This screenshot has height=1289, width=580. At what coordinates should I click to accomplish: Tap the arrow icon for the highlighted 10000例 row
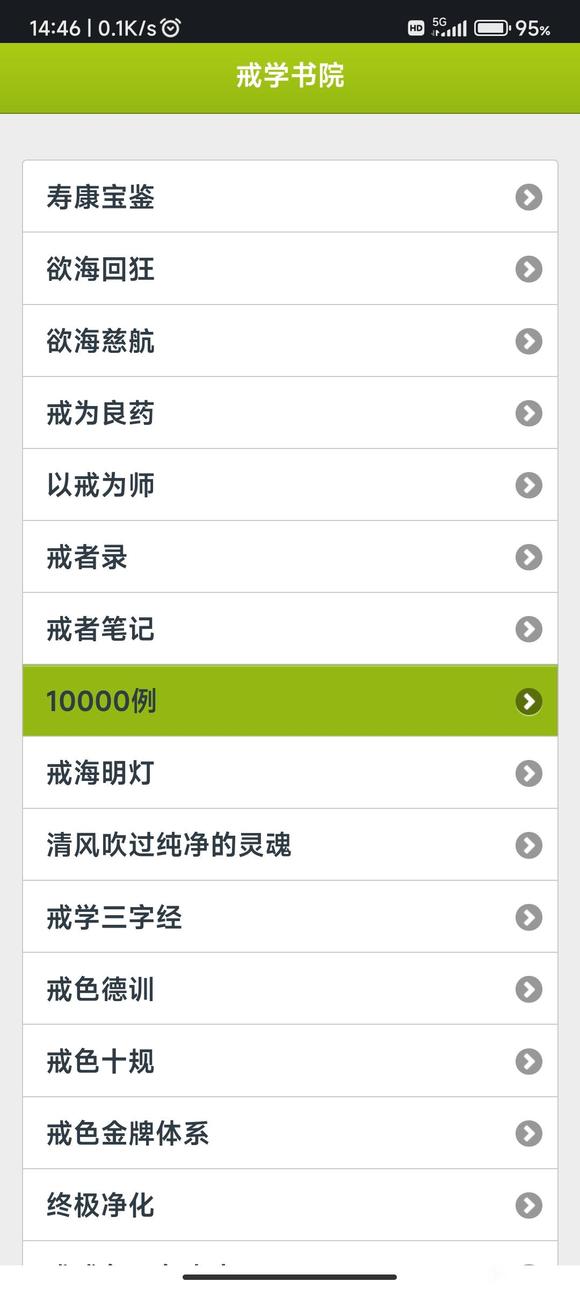[528, 701]
